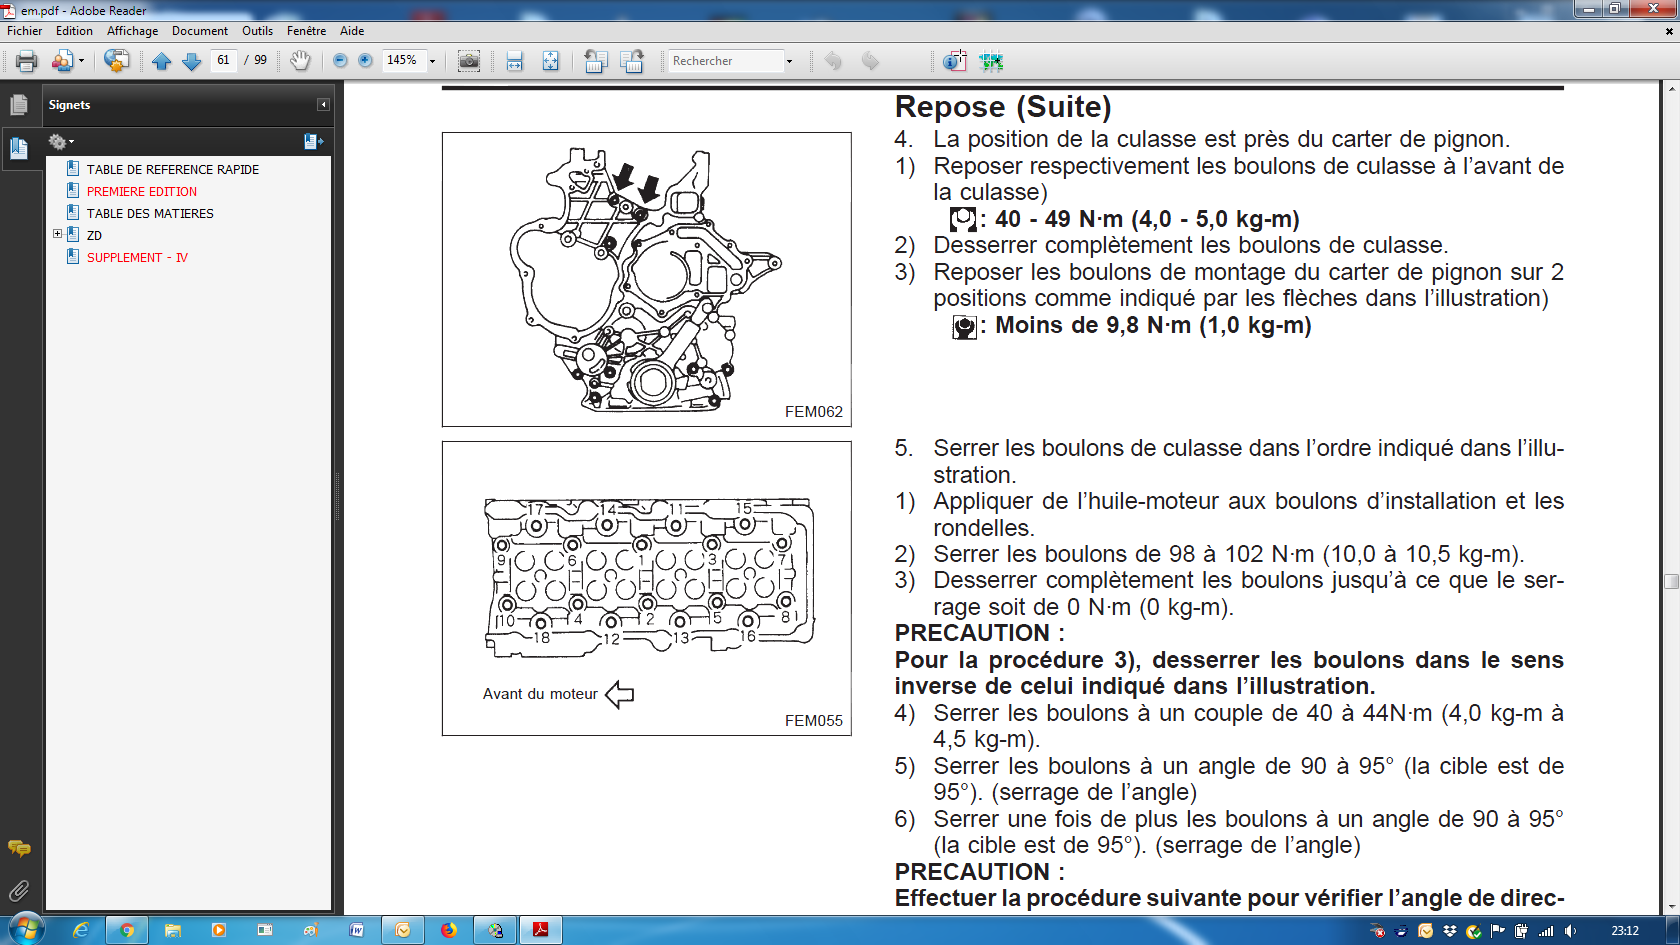Open the bookmark options gear menu
1680x945 pixels.
pos(60,142)
